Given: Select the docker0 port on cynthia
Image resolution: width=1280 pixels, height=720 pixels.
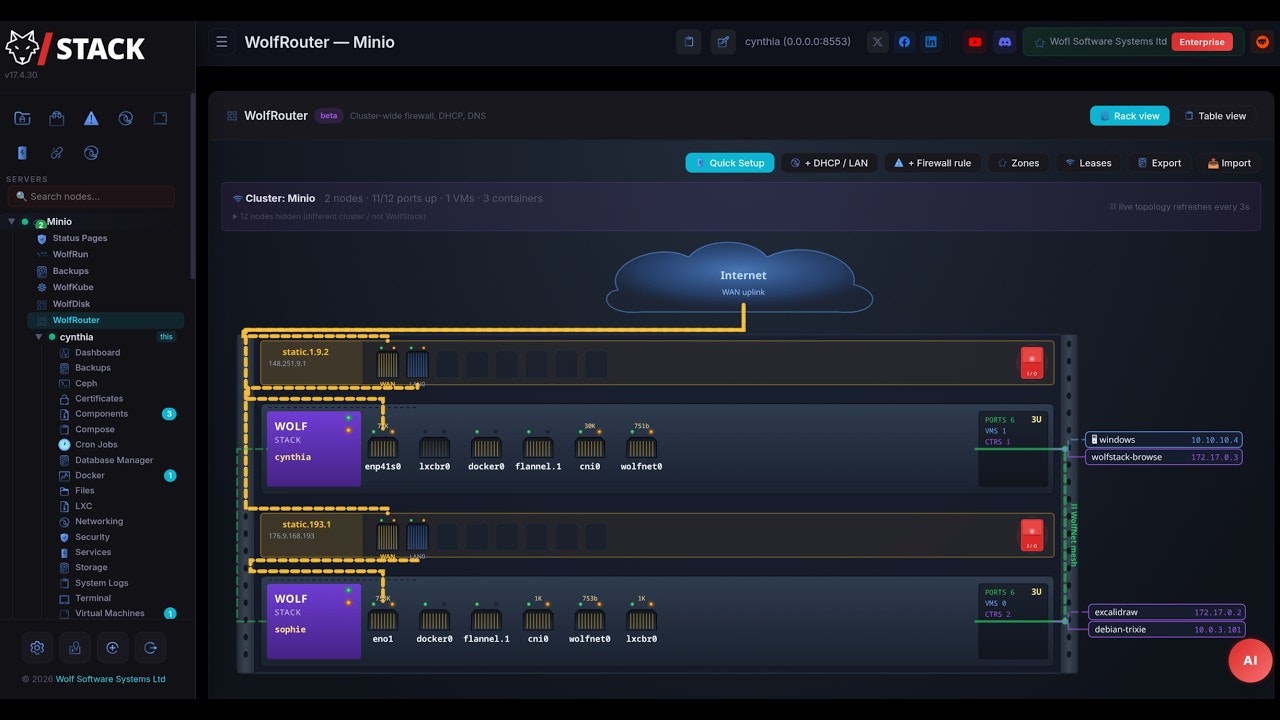Looking at the screenshot, I should (x=486, y=448).
